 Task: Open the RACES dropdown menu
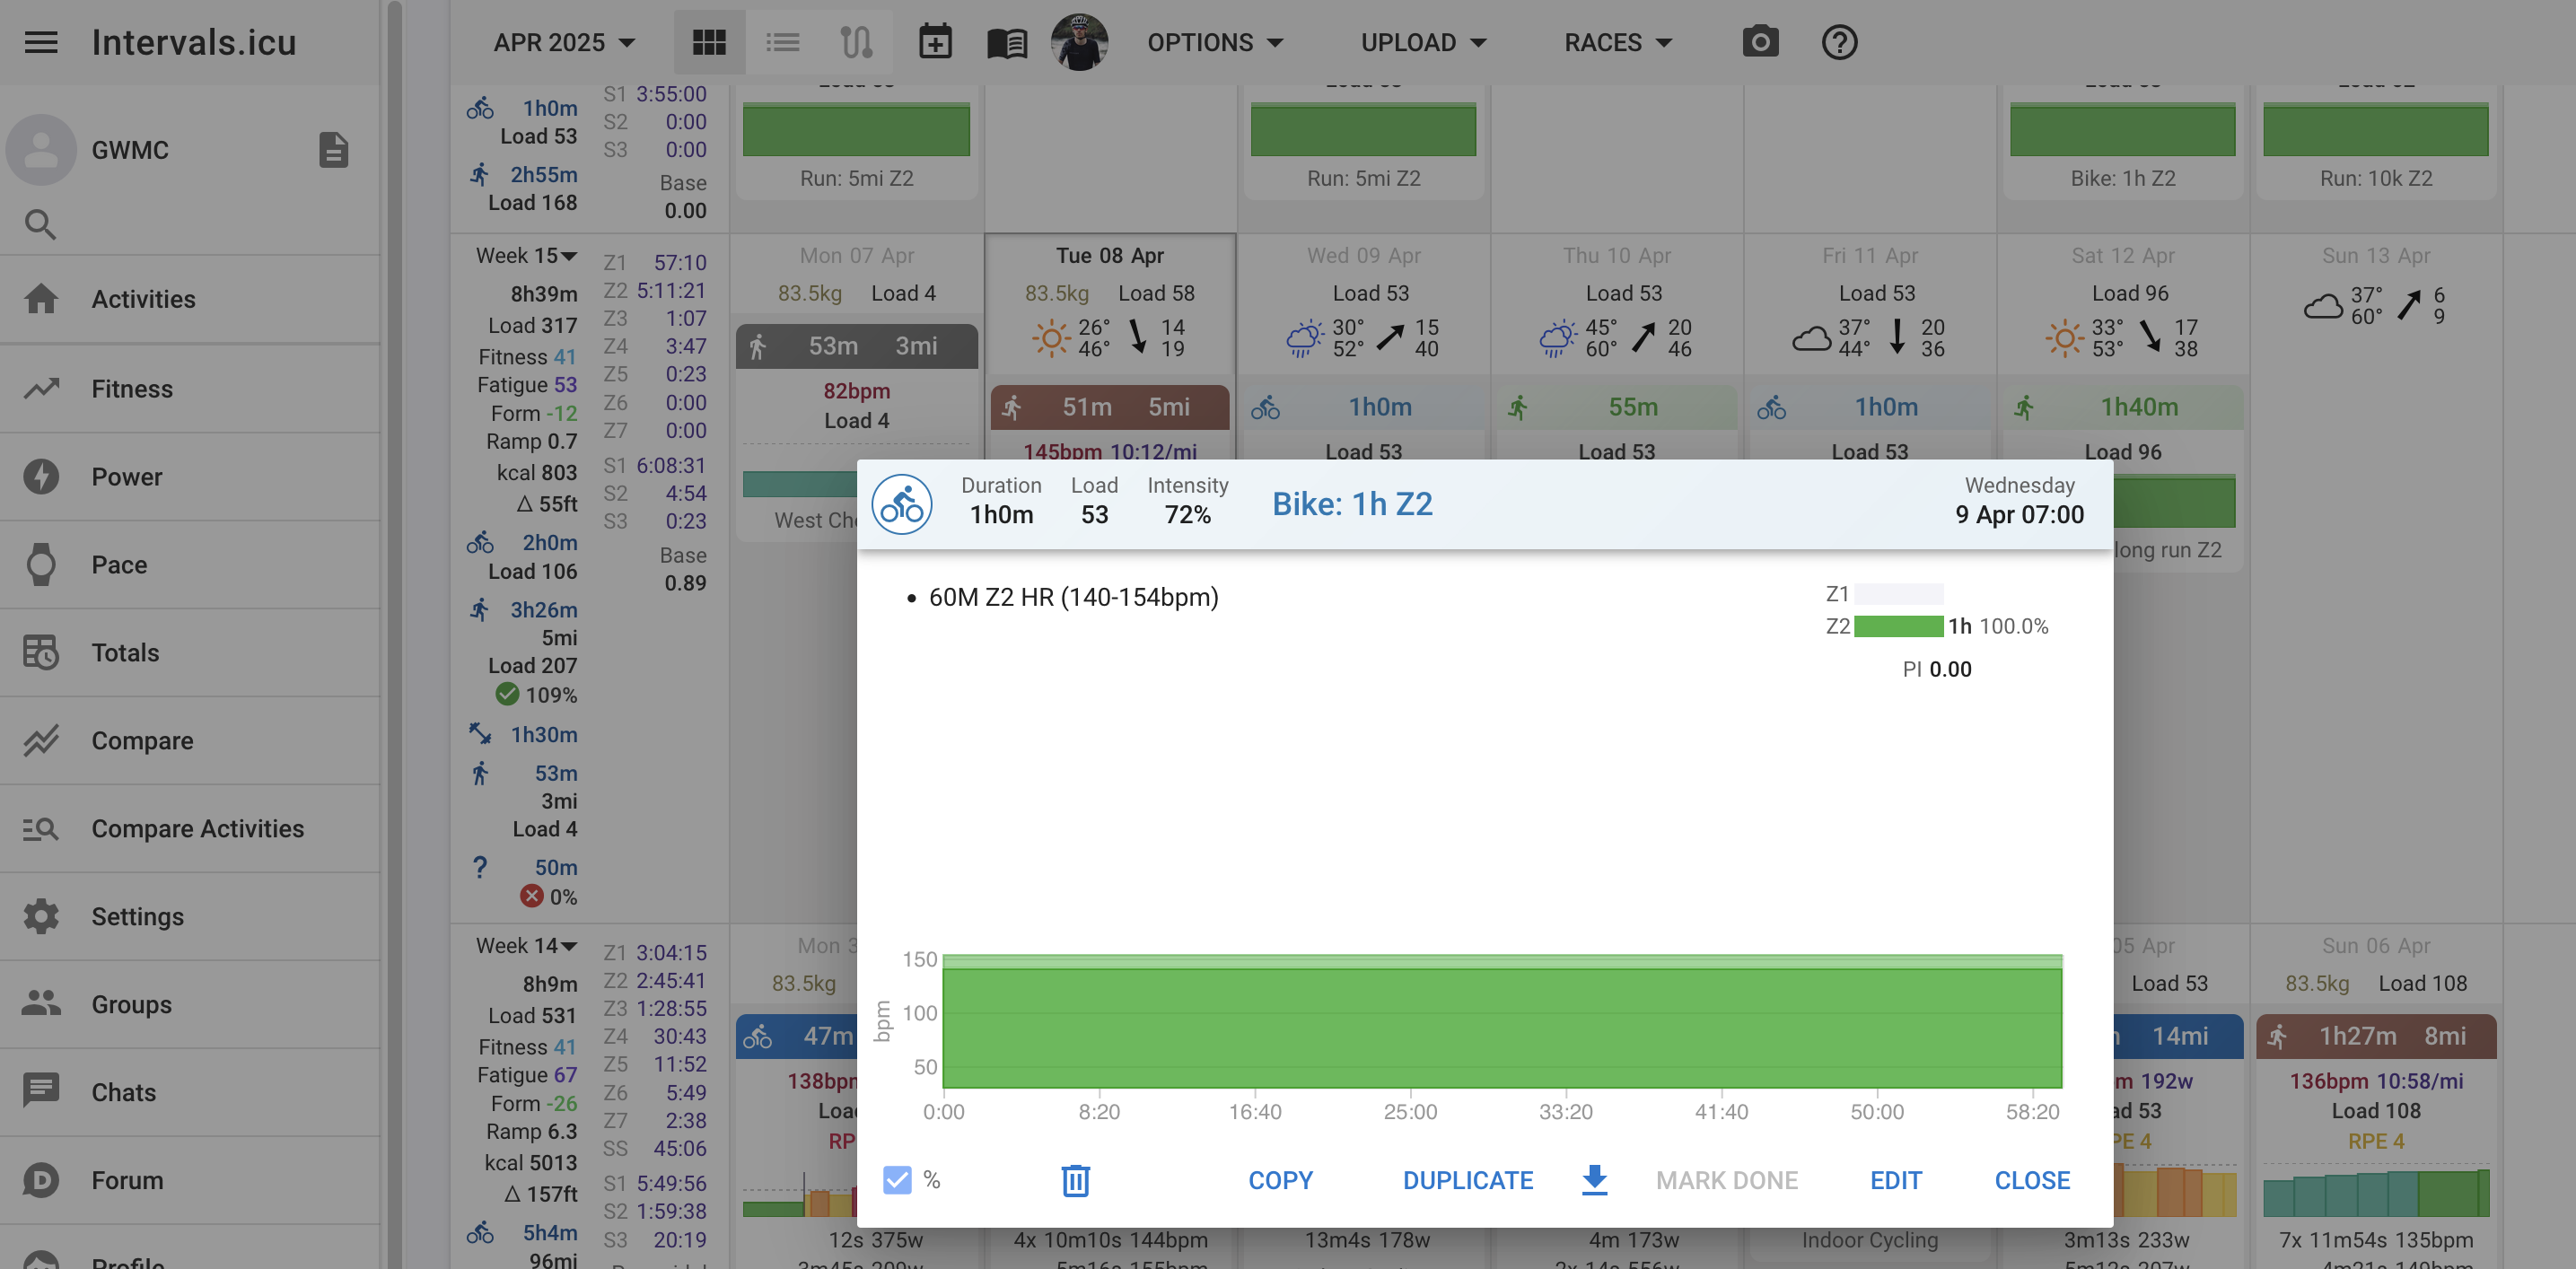pyautogui.click(x=1617, y=42)
